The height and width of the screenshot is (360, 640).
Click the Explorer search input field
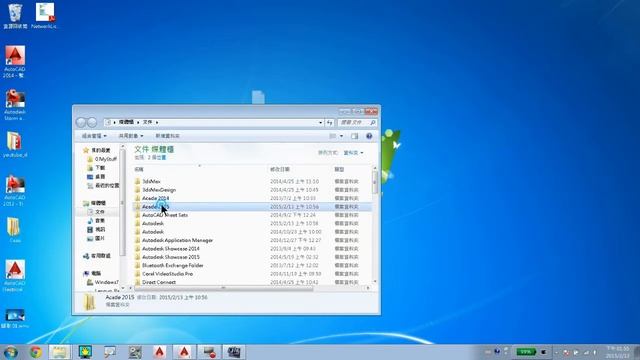[354, 122]
